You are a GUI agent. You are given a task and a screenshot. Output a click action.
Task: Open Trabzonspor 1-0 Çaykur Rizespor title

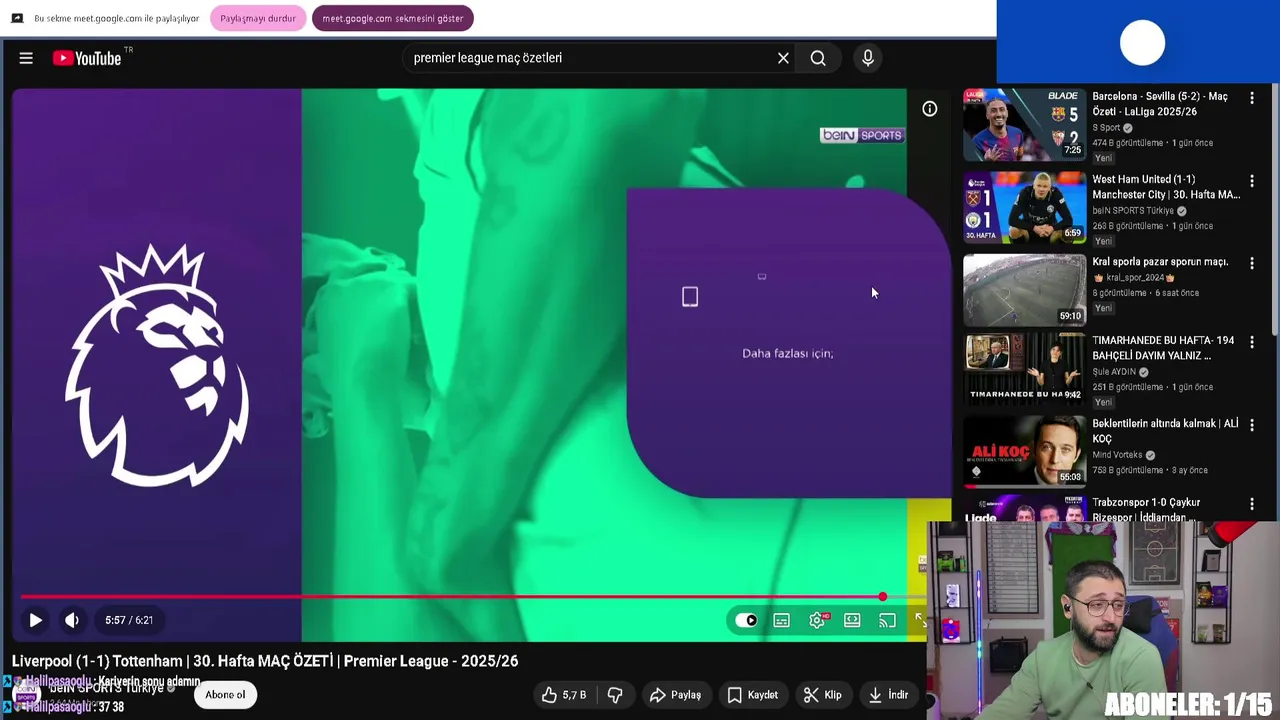1146,509
